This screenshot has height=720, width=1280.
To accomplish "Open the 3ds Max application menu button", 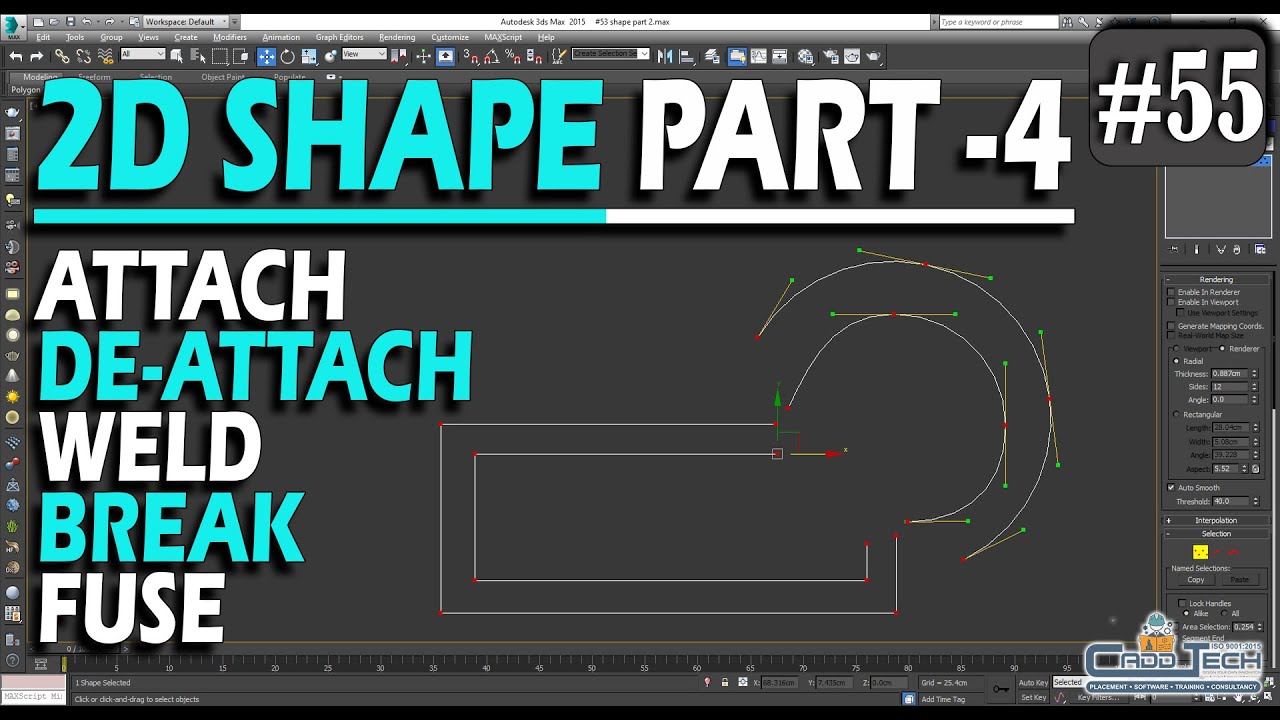I will tap(14, 28).
